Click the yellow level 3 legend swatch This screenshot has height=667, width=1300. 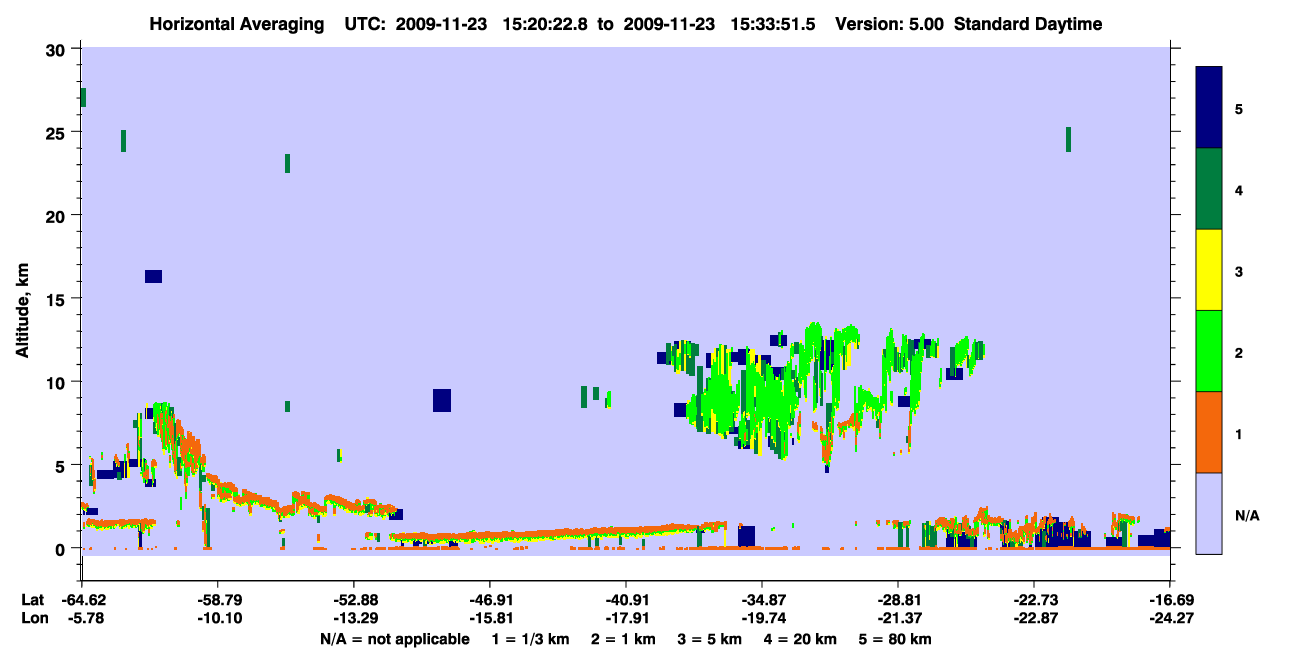[1209, 270]
